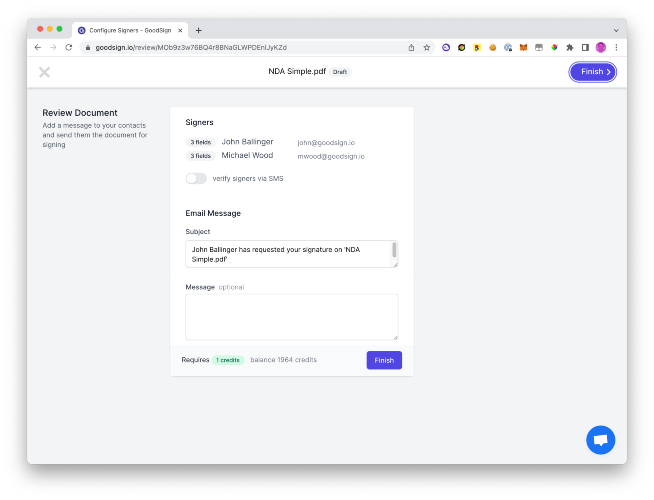Click the colorful pinwheel extension icon
Viewport: 654px width, 500px height.
[x=554, y=48]
